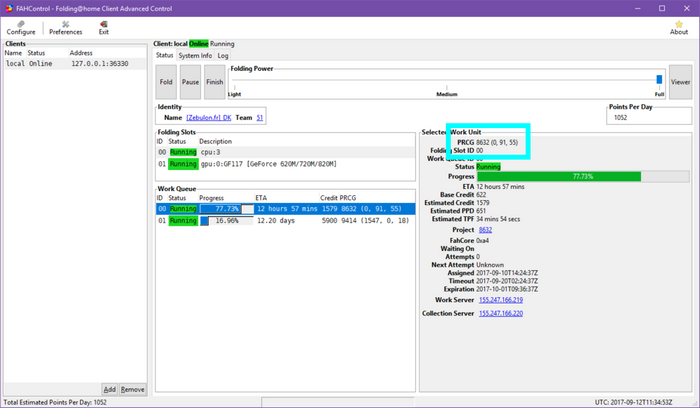Click the Clients Address column header

coord(81,53)
